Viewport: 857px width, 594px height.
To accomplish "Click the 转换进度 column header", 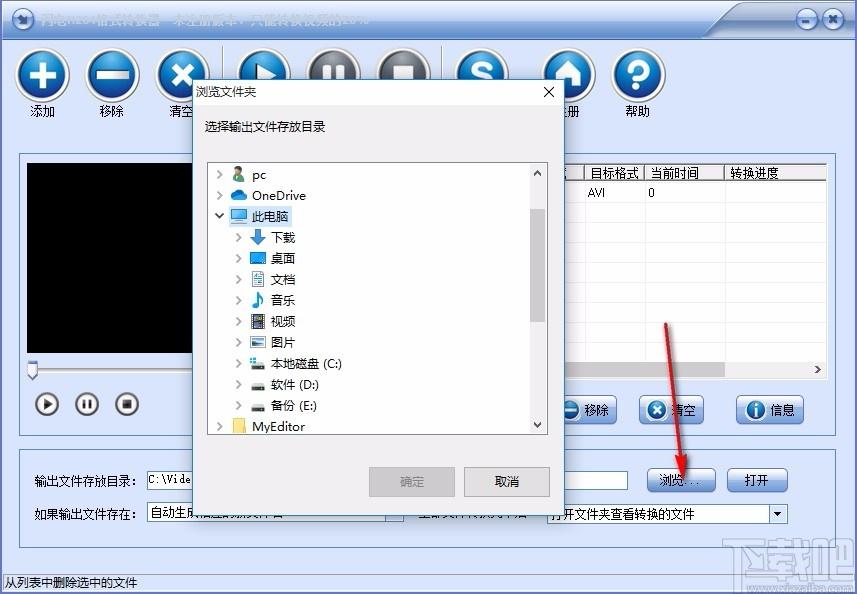I will (x=776, y=173).
